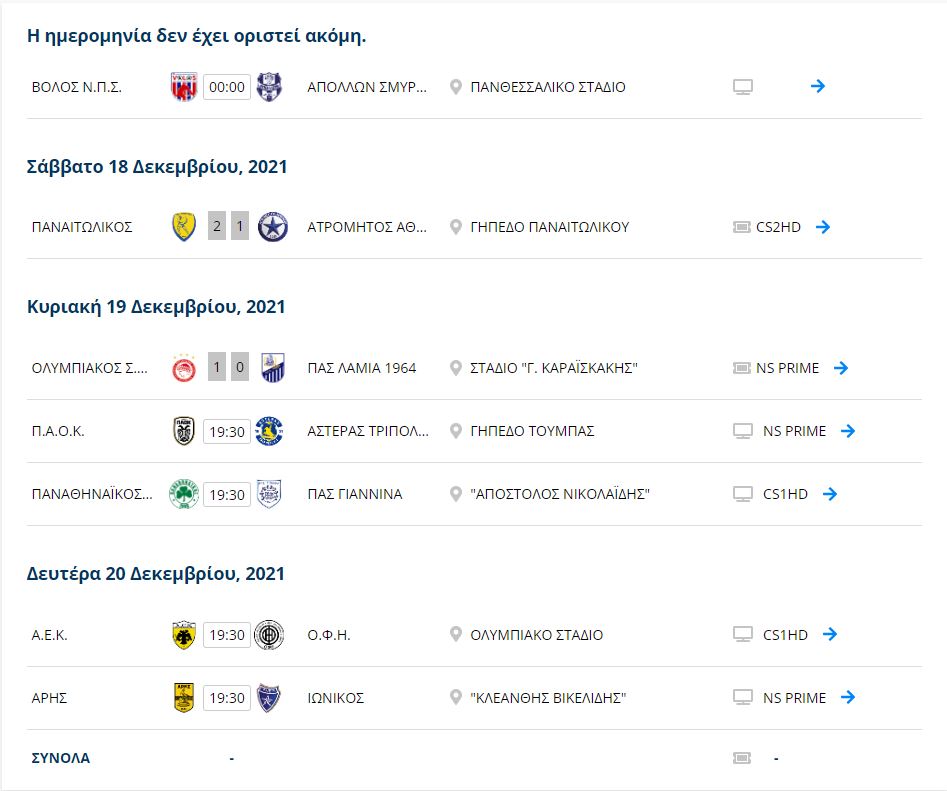Screen dimensions: 947x791
Task: Click the NS PRIME TV icon for Olympiacos match
Action: point(742,368)
